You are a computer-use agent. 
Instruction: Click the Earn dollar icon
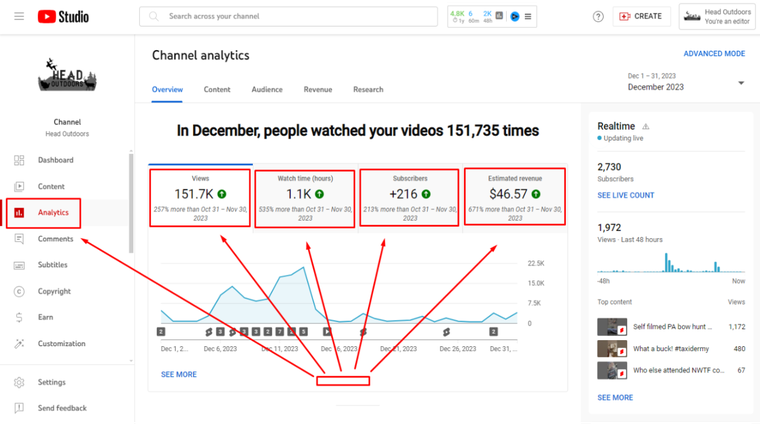point(19,317)
